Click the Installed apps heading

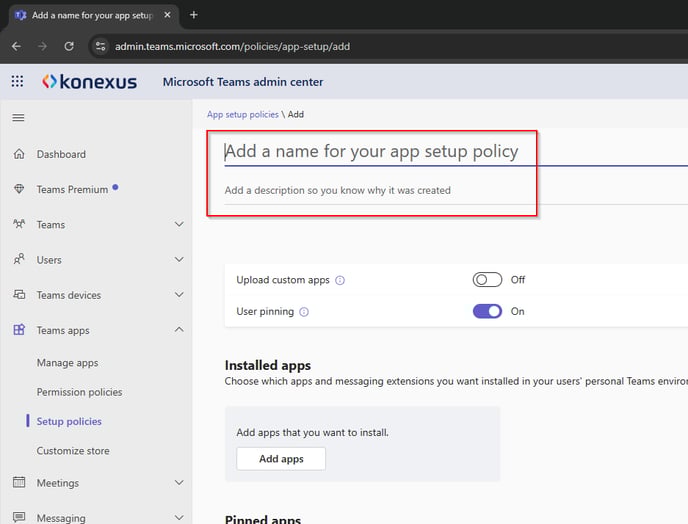pyautogui.click(x=268, y=365)
